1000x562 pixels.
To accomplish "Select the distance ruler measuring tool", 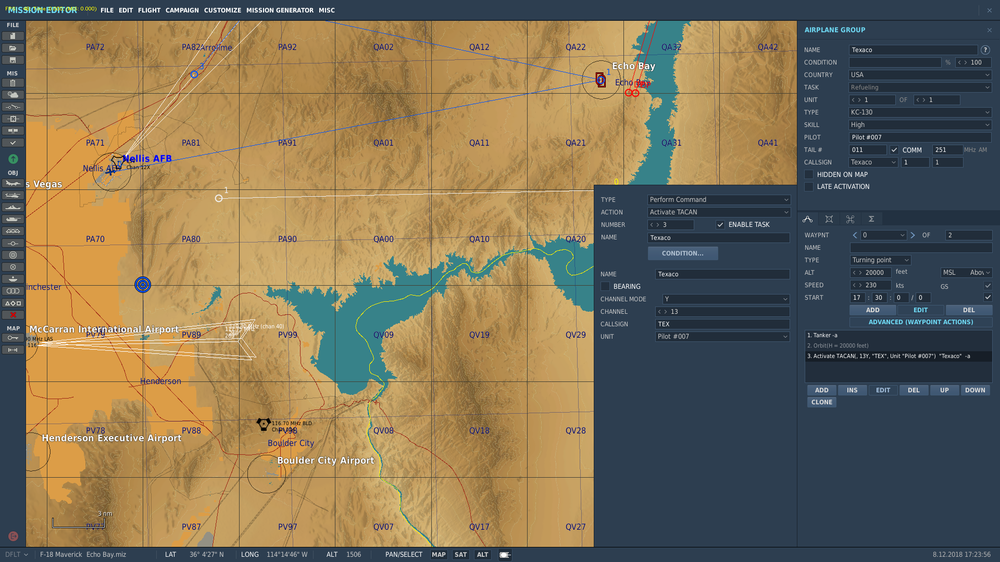I will (x=13, y=350).
